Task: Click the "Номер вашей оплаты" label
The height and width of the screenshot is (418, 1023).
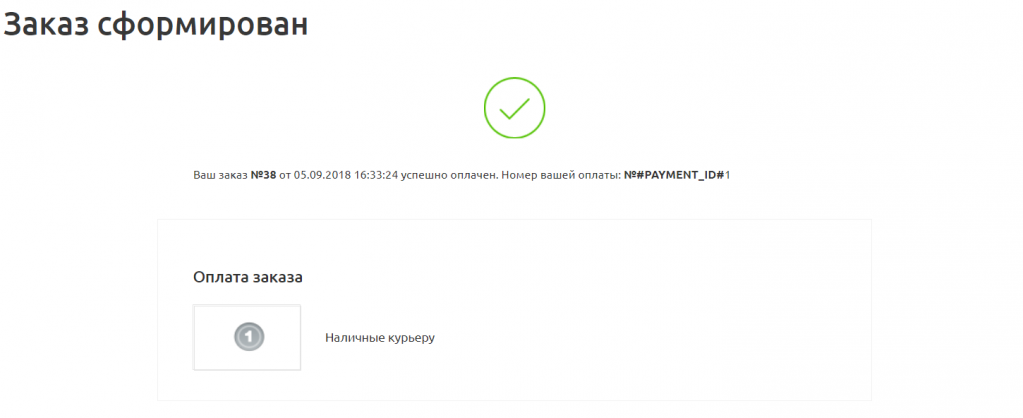Action: [557, 176]
